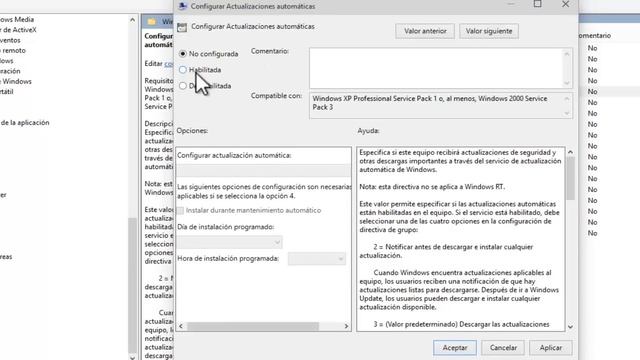Maximize the Configurar Actualizaciones dialog

[538, 4]
